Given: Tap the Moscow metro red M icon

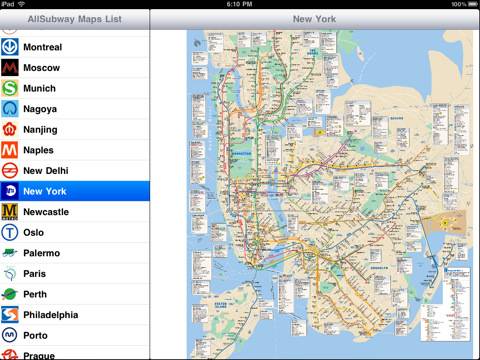Looking at the screenshot, I should tap(10, 68).
